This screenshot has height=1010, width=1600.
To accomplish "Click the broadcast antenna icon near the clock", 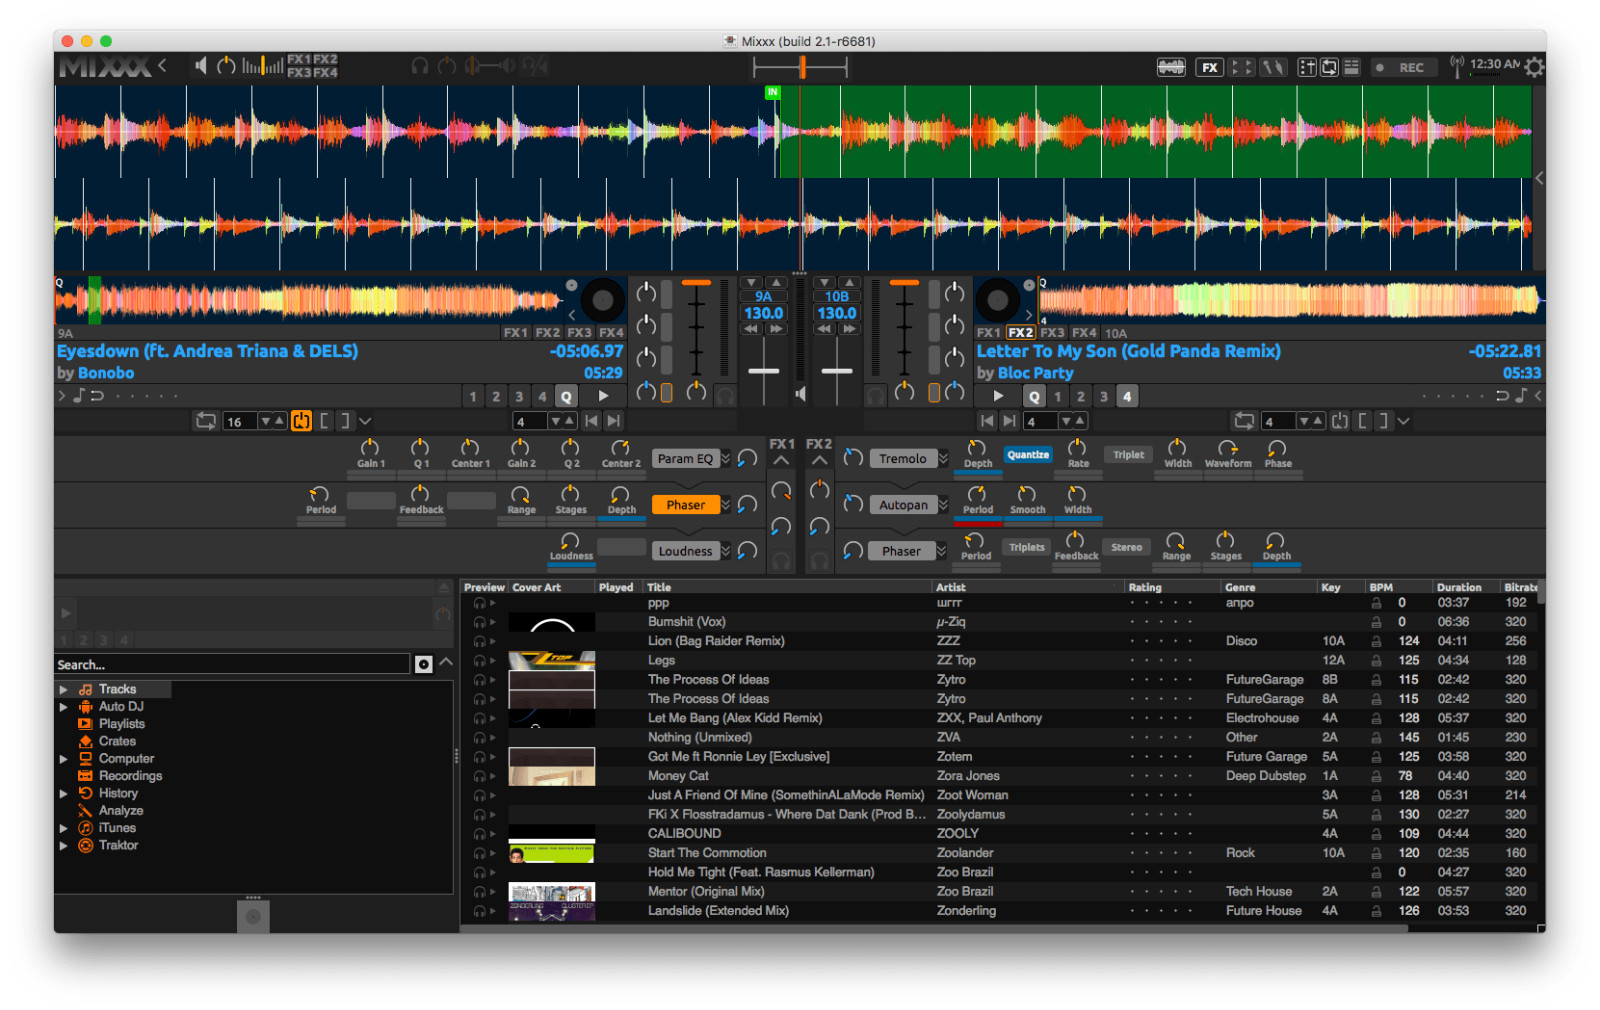I will (1457, 66).
